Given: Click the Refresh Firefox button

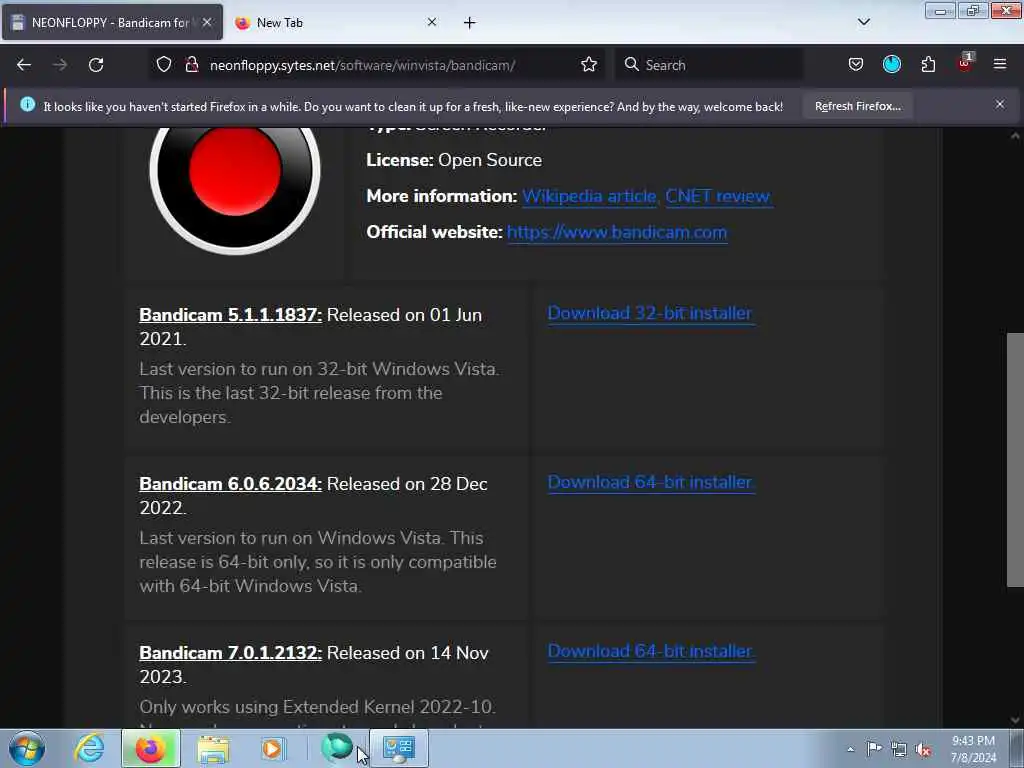Looking at the screenshot, I should (x=857, y=106).
